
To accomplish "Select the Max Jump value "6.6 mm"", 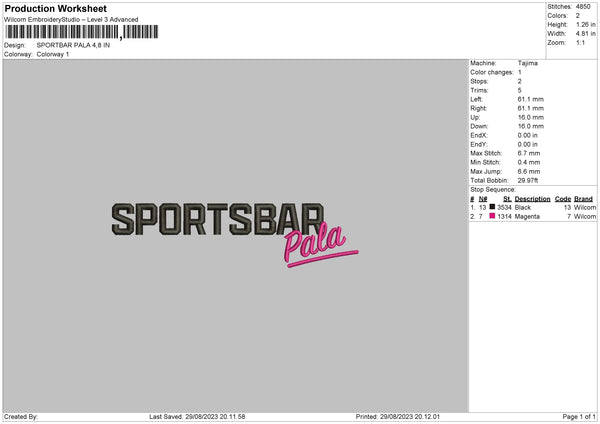I will [529, 172].
